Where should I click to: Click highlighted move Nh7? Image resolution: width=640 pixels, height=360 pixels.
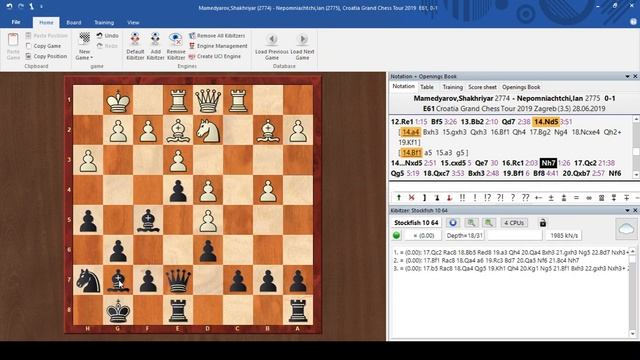548,163
